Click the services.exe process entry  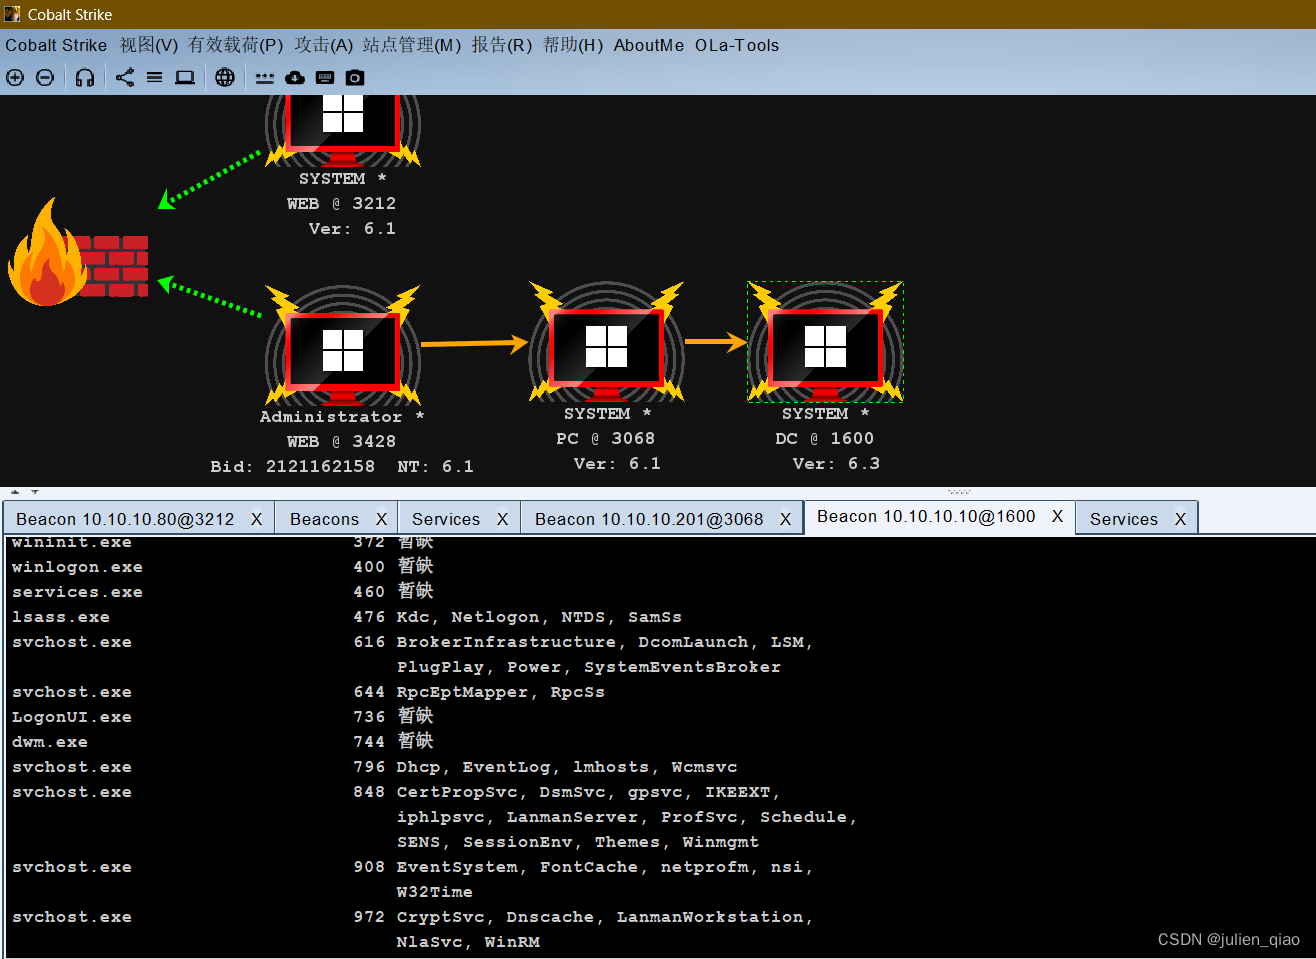click(77, 592)
